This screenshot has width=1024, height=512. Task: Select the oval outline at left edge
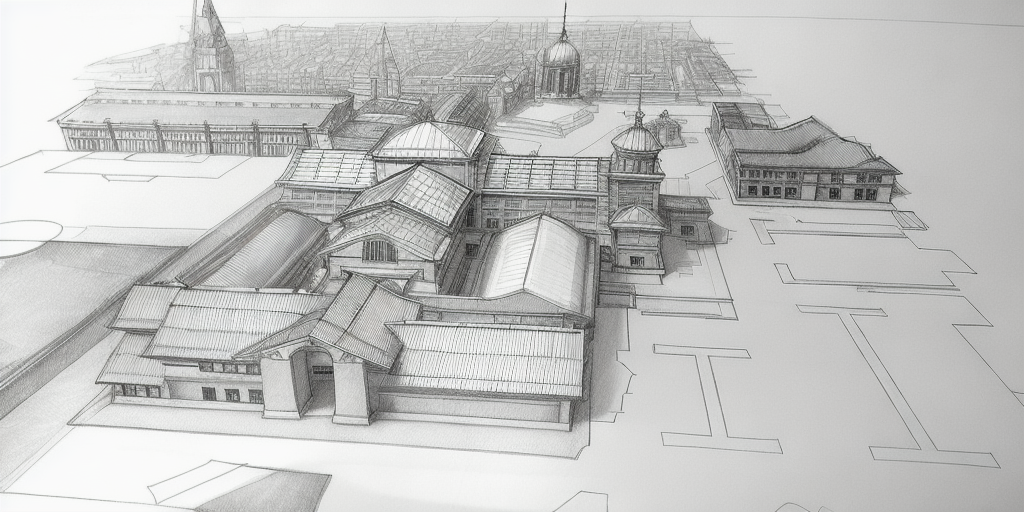click(25, 237)
